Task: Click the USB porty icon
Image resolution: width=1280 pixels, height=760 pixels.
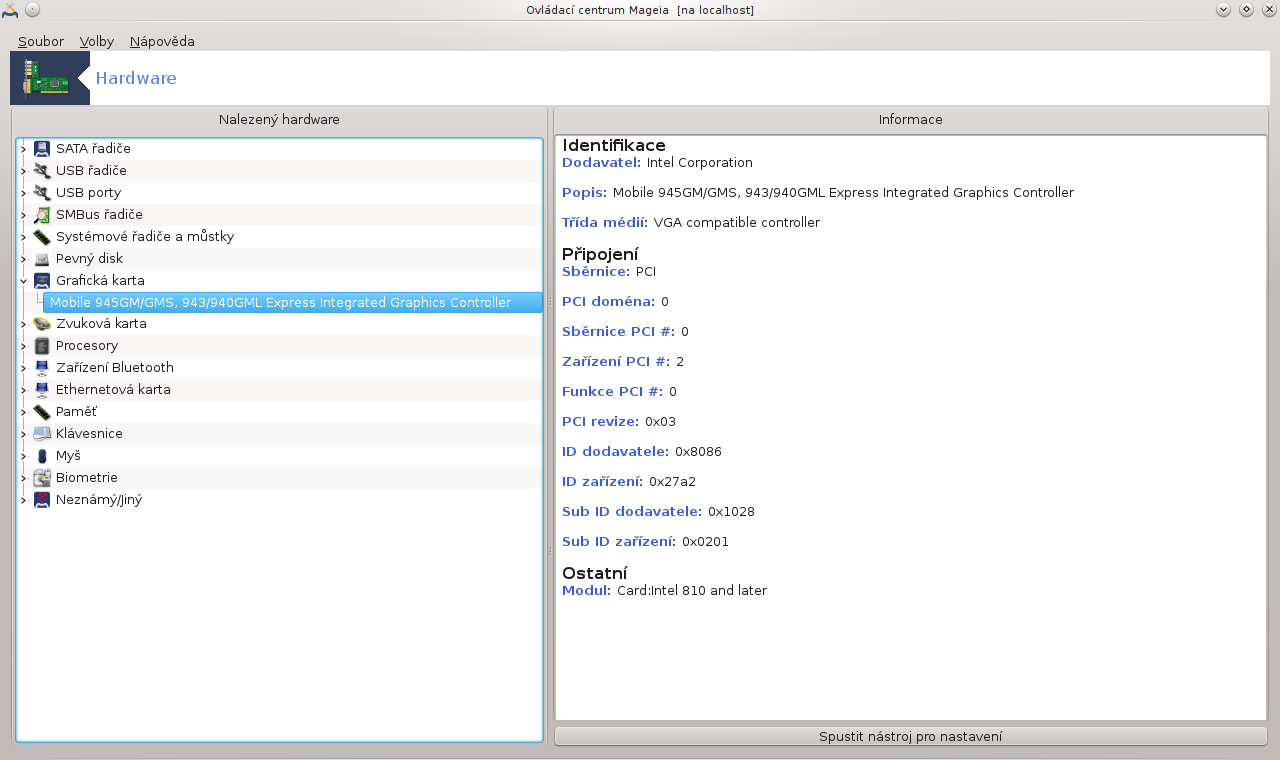Action: 41,193
